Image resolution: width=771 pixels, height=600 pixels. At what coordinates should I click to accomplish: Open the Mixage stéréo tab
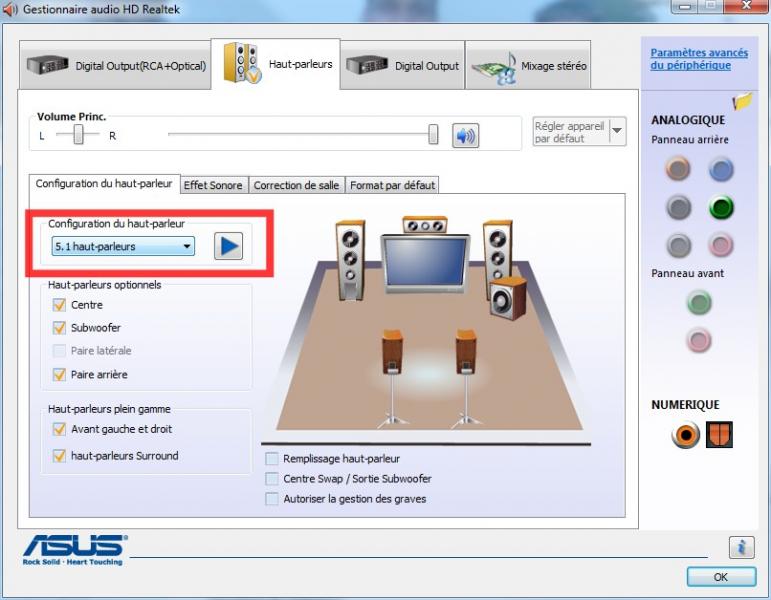(x=528, y=65)
